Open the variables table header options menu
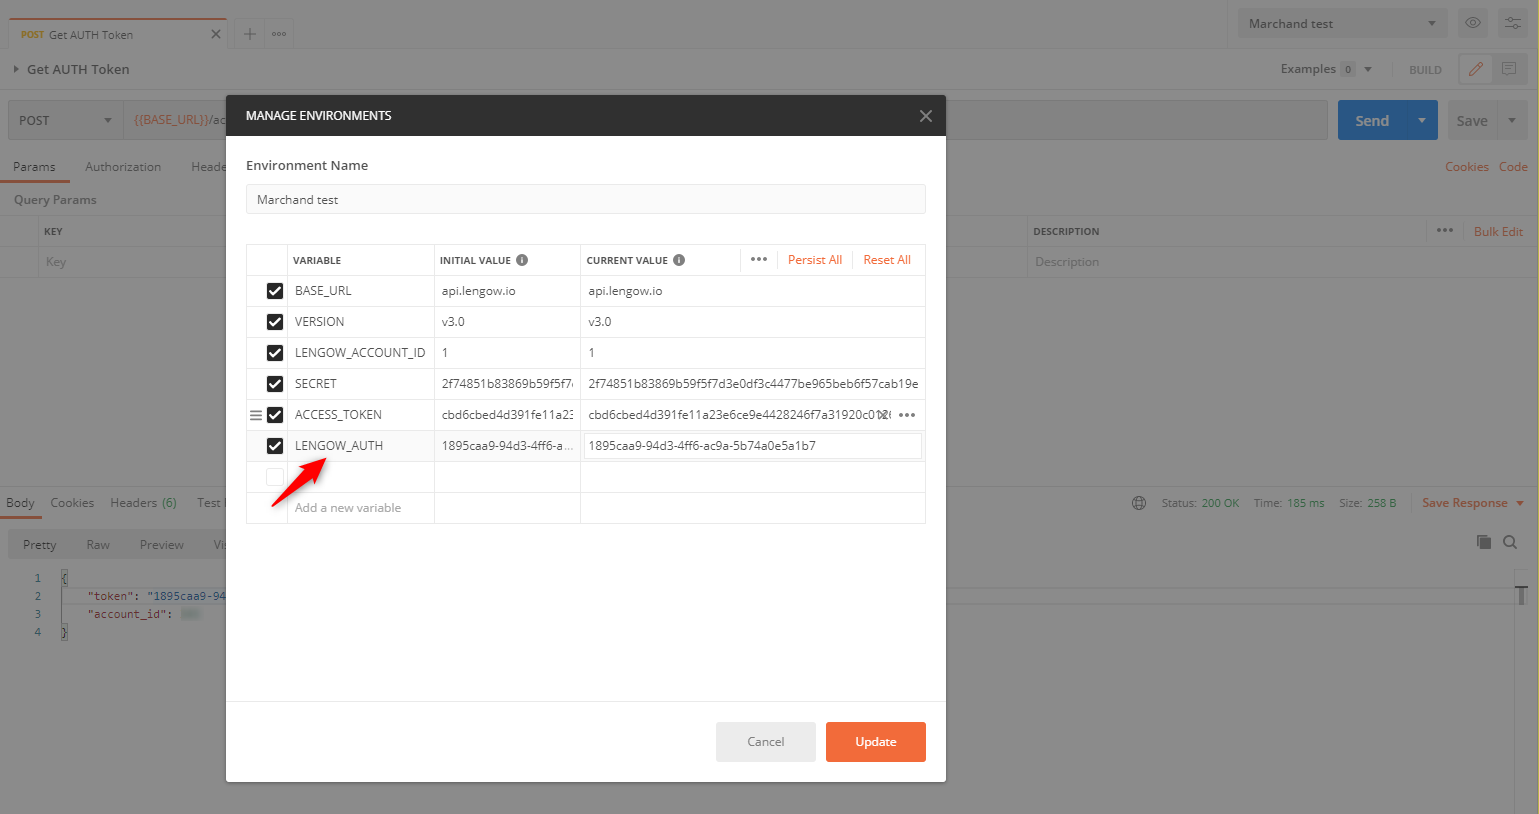Viewport: 1539px width, 814px height. 759,260
